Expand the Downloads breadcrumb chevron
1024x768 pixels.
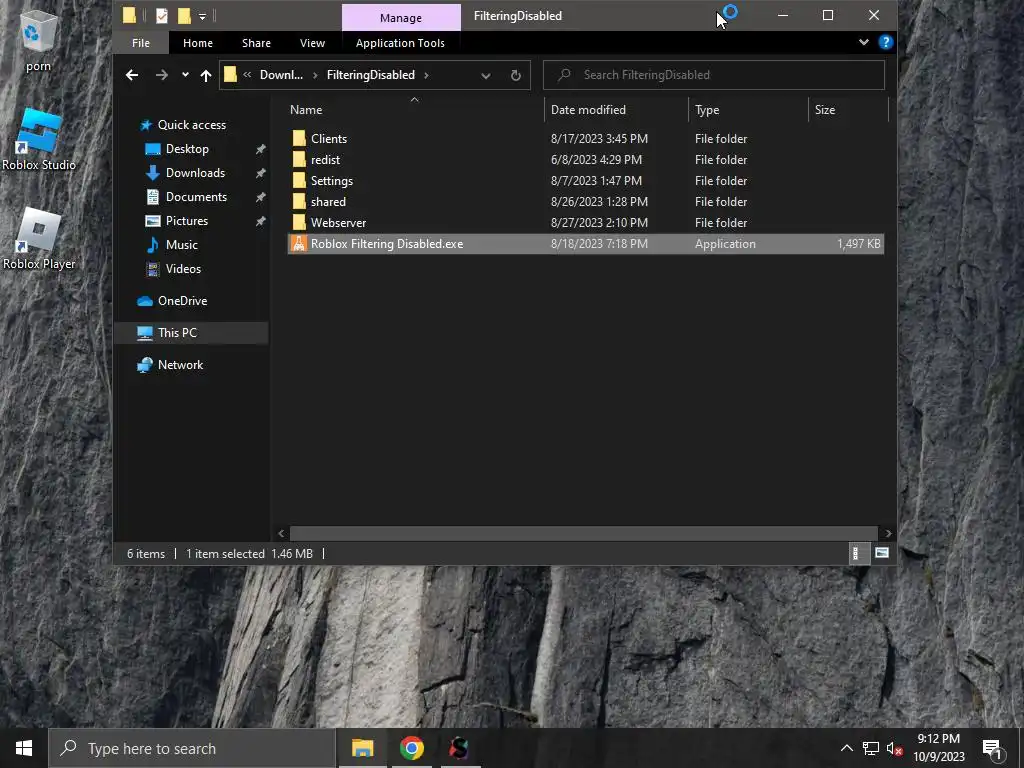click(315, 75)
